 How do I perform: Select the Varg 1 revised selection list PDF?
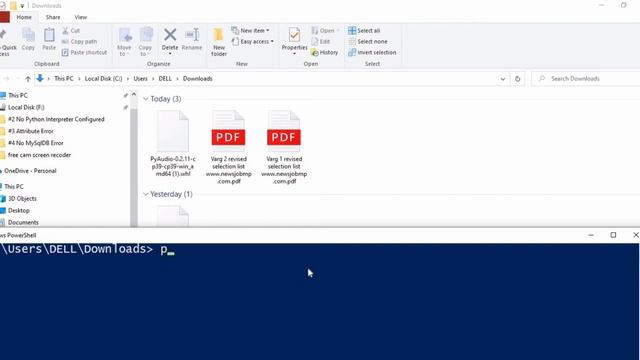click(x=284, y=147)
